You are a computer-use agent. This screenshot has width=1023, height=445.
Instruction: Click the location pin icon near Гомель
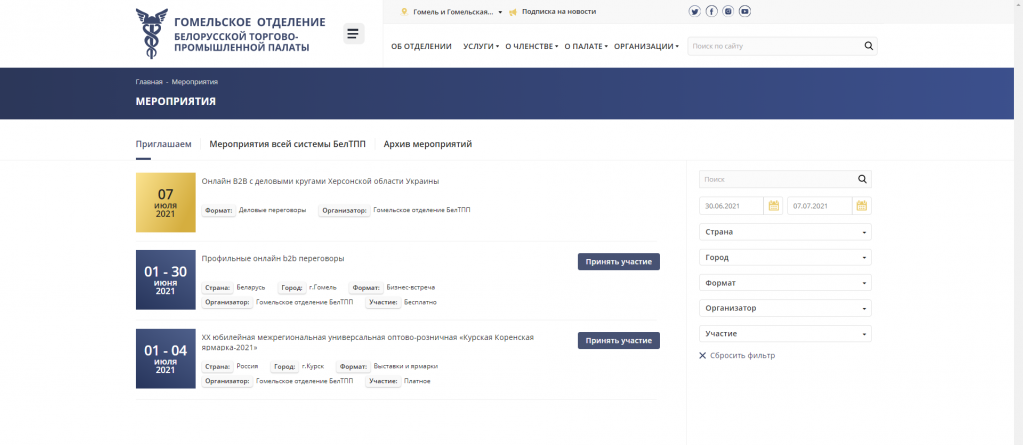point(405,12)
